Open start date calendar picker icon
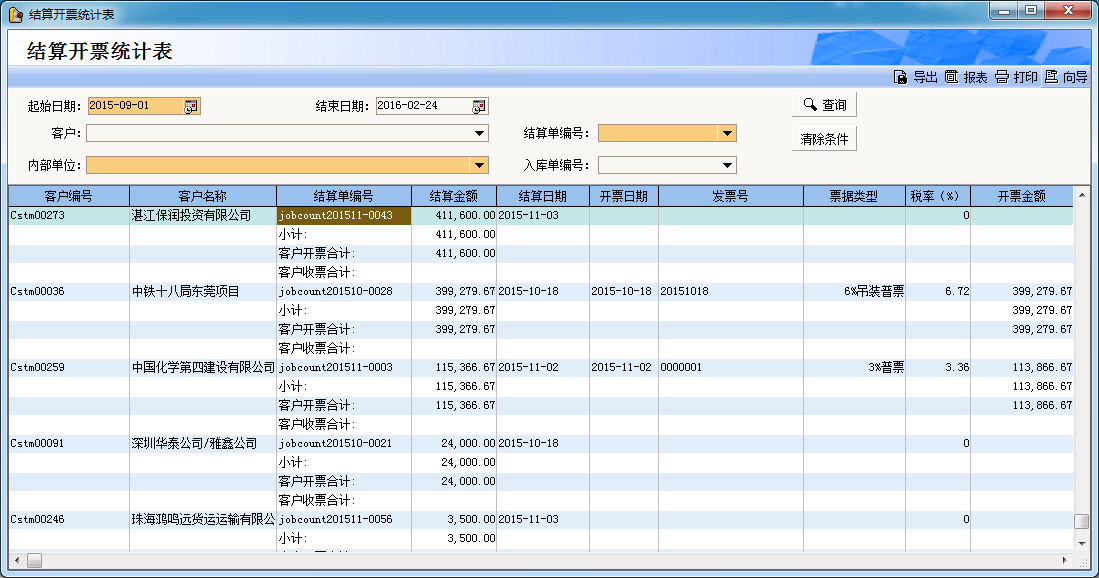The width and height of the screenshot is (1099, 578). point(191,106)
